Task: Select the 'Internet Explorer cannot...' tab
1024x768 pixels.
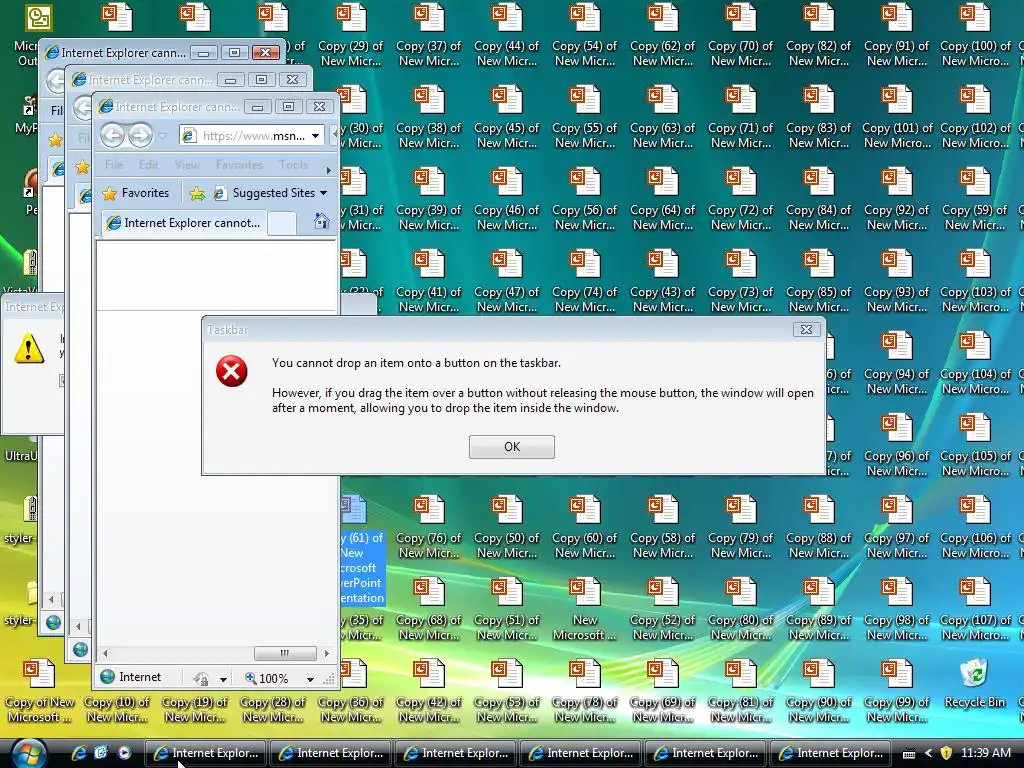Action: (x=184, y=223)
